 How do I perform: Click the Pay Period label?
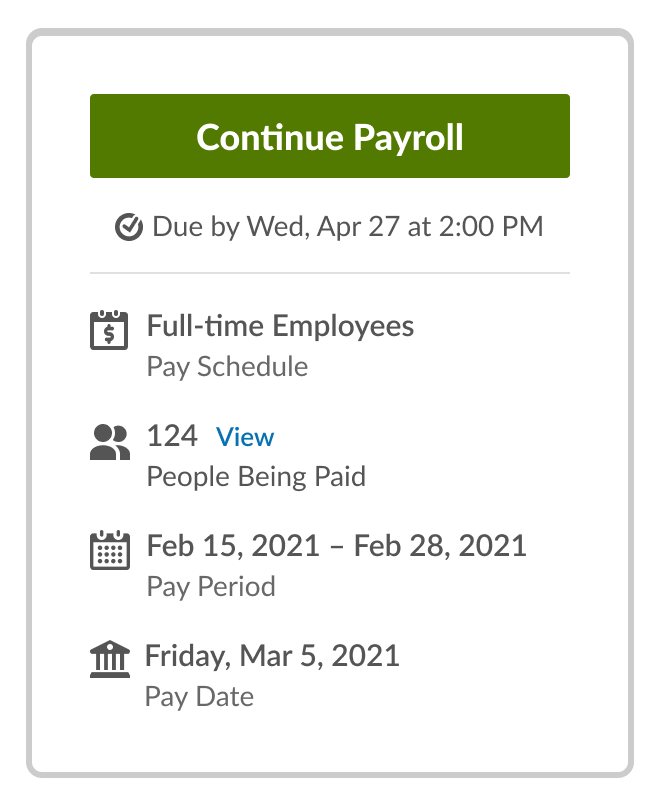click(x=211, y=587)
